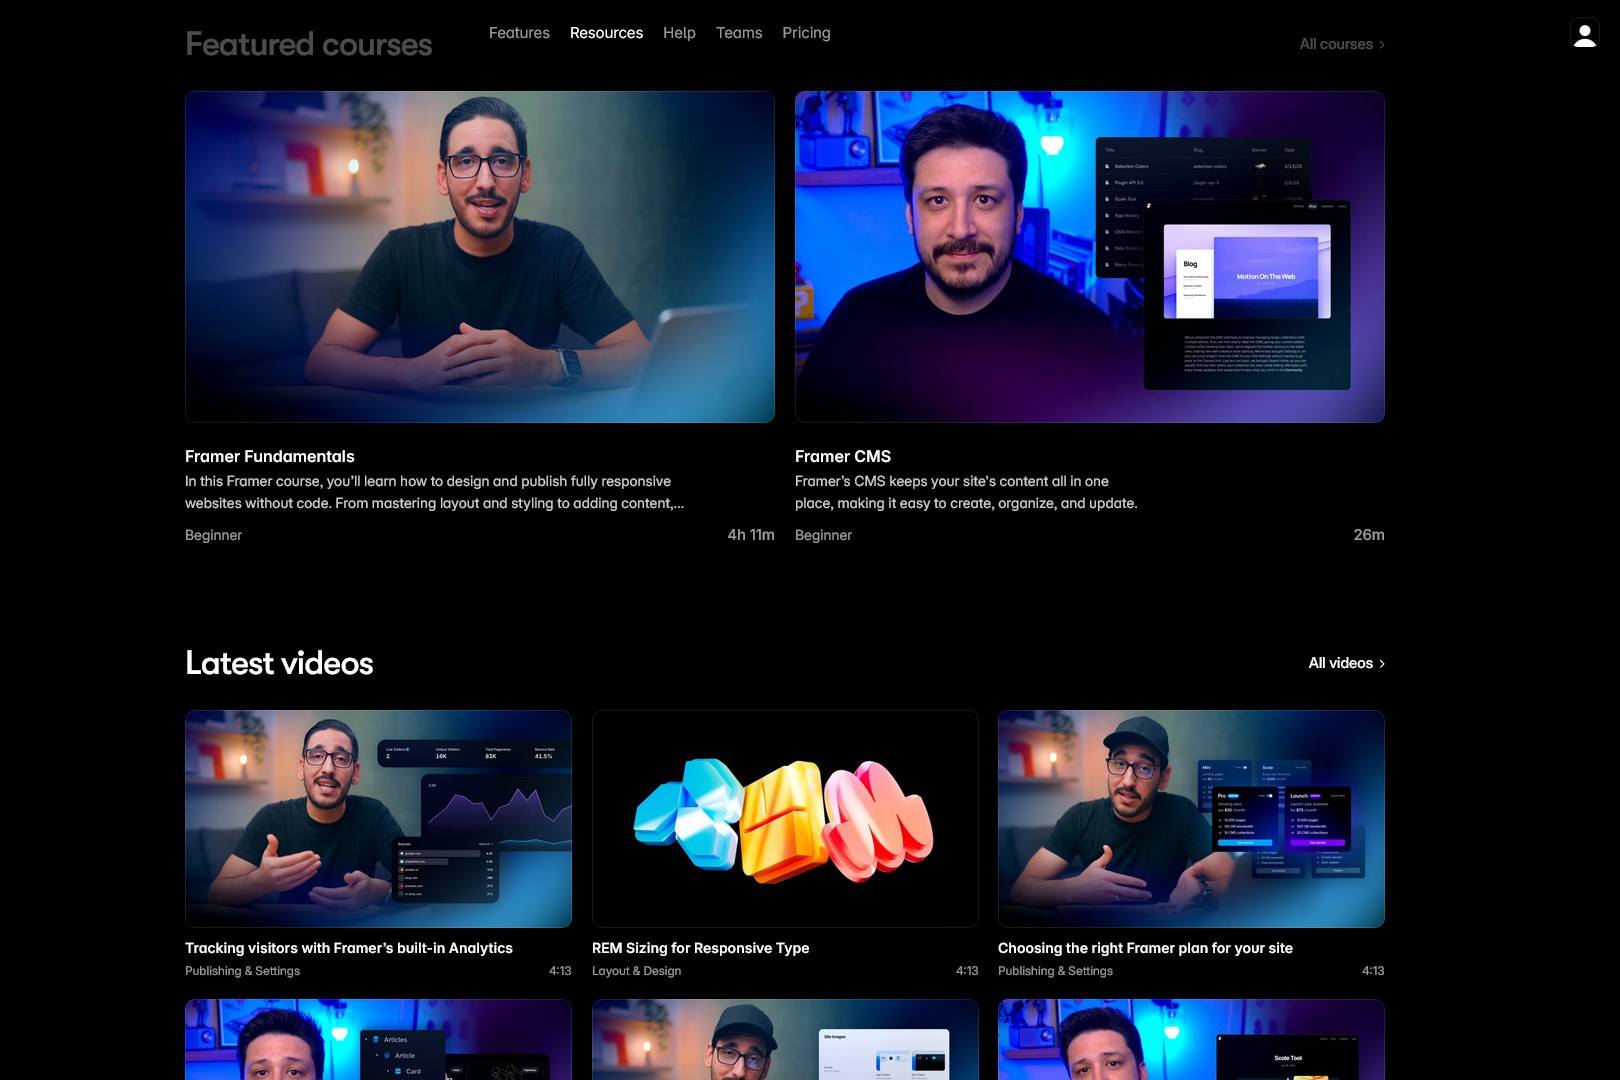Play the Tracking visitors Analytics video thumbnail
Viewport: 1620px width, 1080px height.
click(x=378, y=819)
